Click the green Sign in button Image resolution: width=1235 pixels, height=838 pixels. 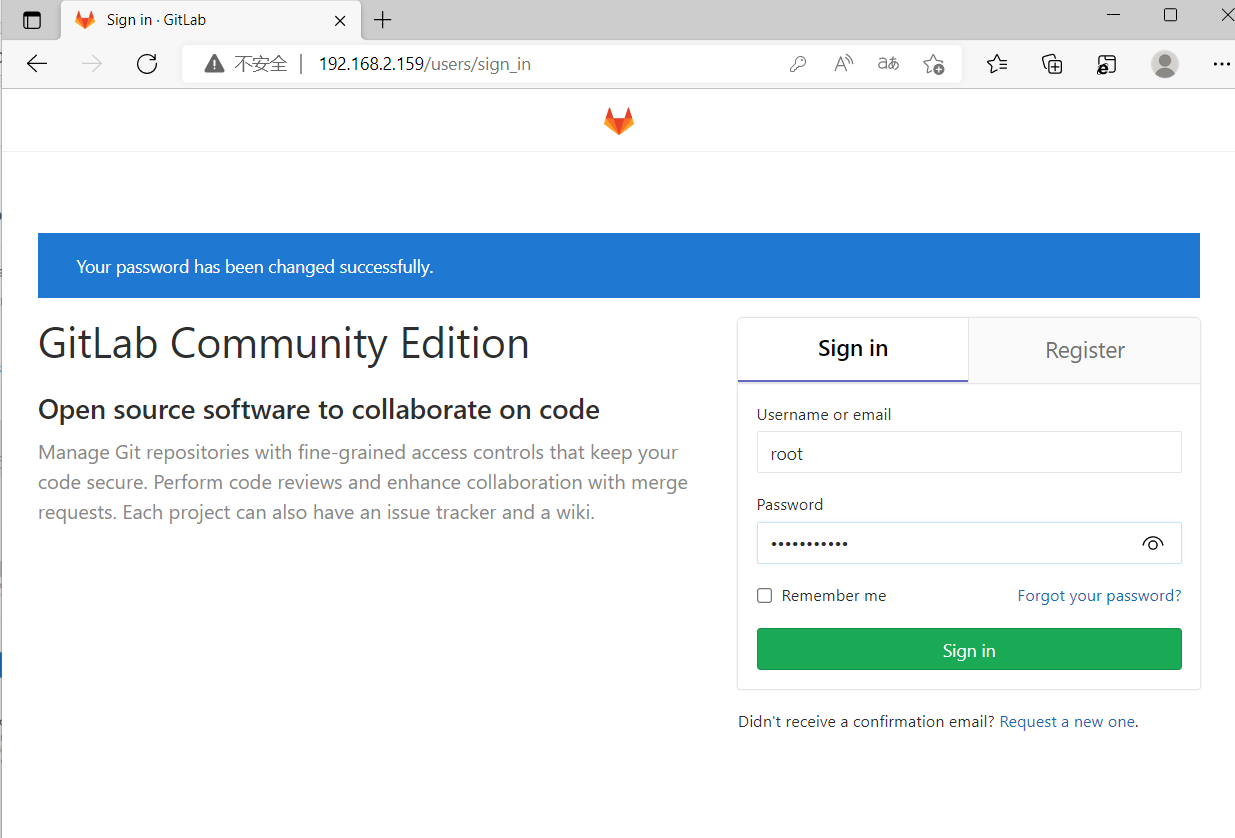[969, 650]
